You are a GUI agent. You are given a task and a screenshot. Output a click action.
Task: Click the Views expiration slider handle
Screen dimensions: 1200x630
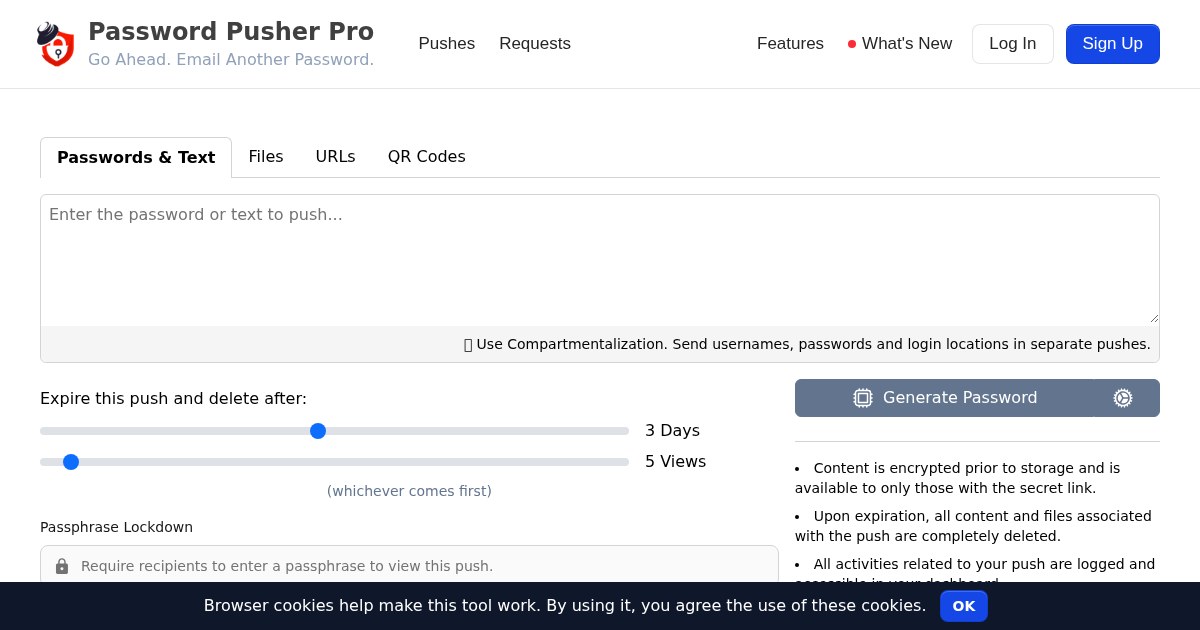[71, 462]
